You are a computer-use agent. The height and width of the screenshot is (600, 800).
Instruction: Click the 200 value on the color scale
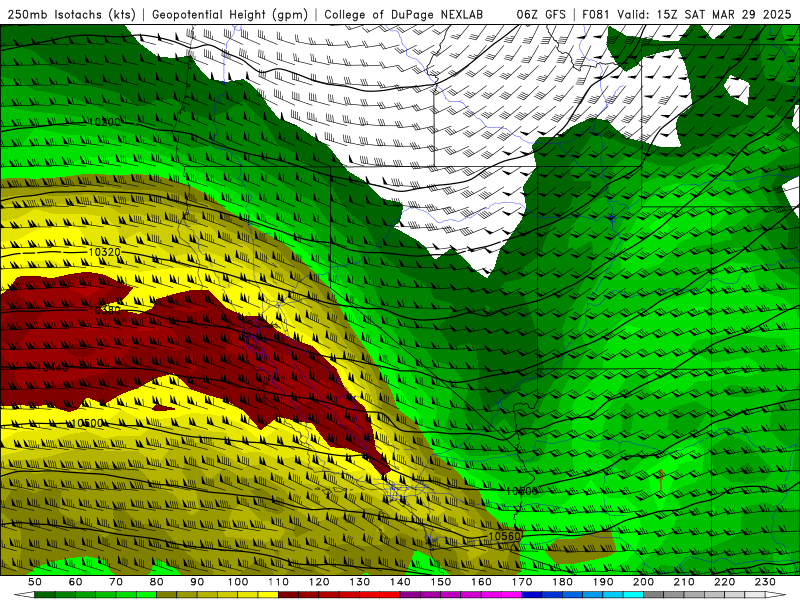pyautogui.click(x=643, y=582)
